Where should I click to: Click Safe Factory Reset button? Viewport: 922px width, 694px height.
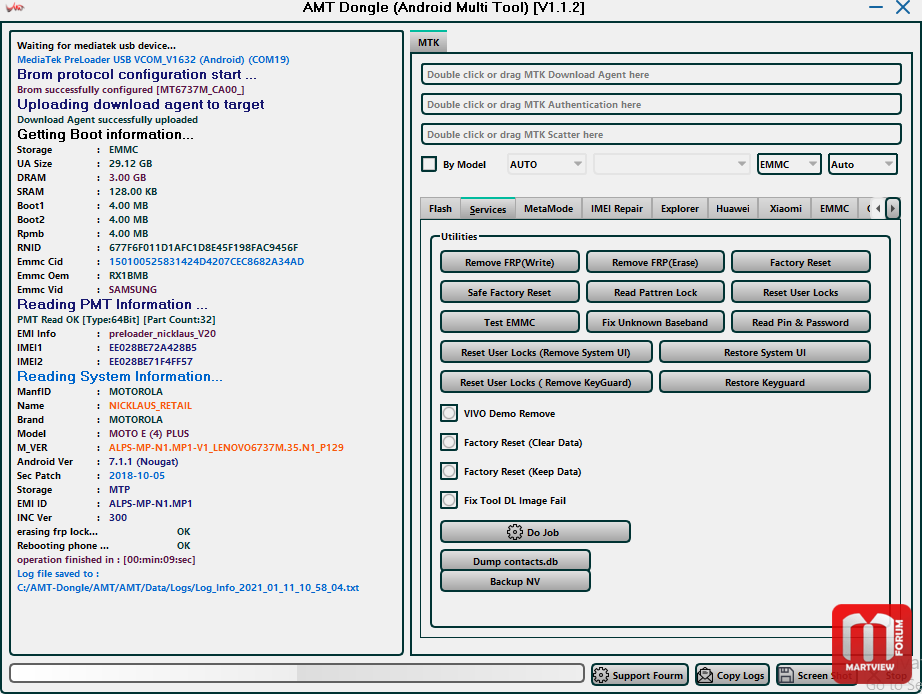click(510, 292)
